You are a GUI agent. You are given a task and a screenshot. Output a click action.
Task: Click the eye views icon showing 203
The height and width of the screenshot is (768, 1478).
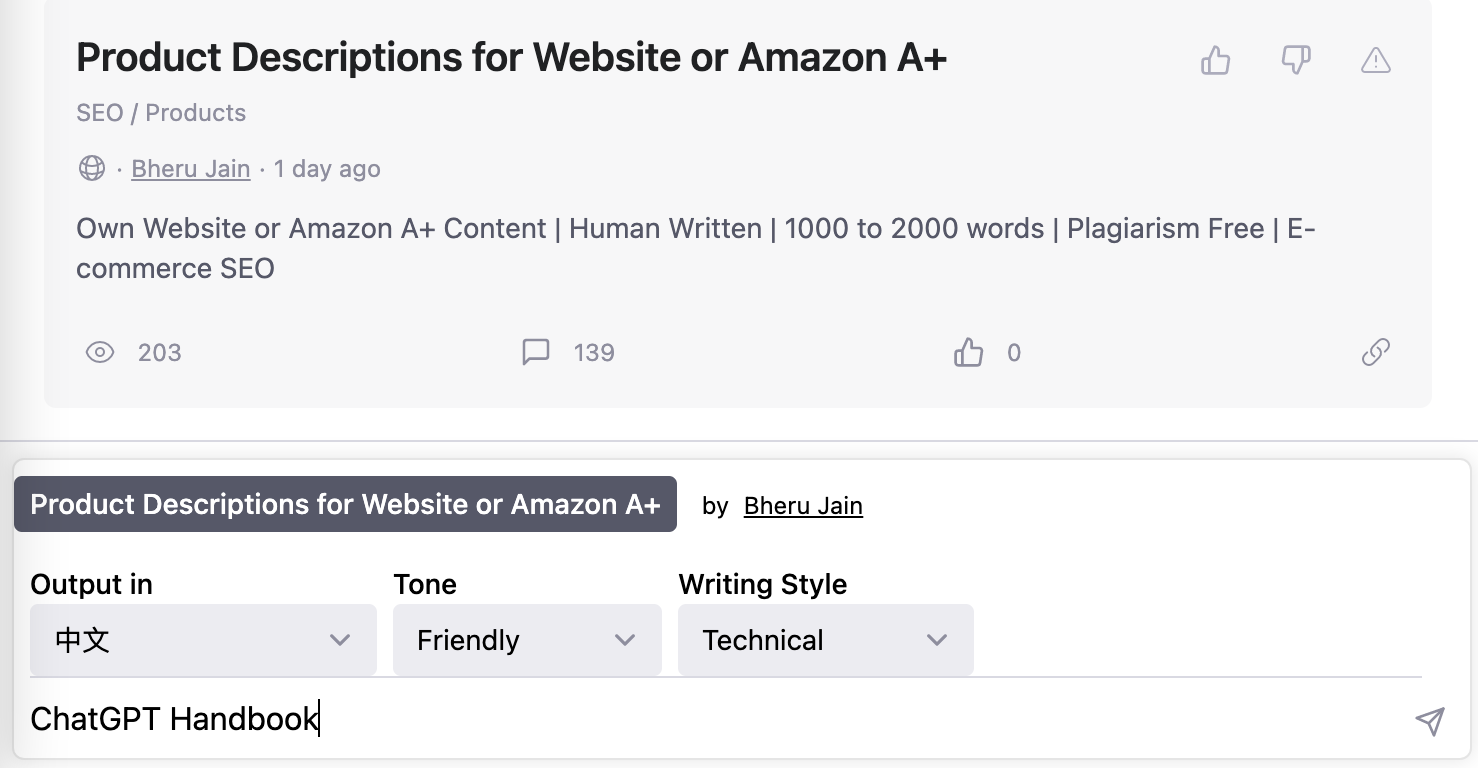click(100, 352)
